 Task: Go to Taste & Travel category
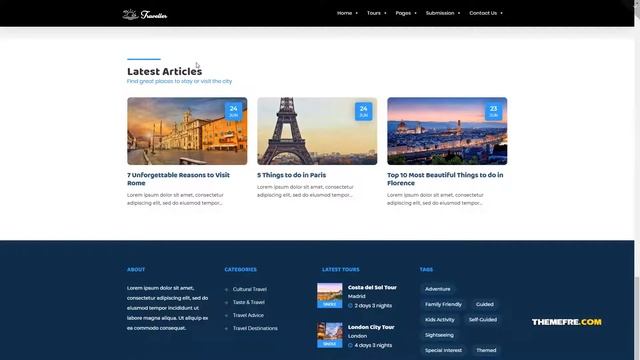(249, 302)
